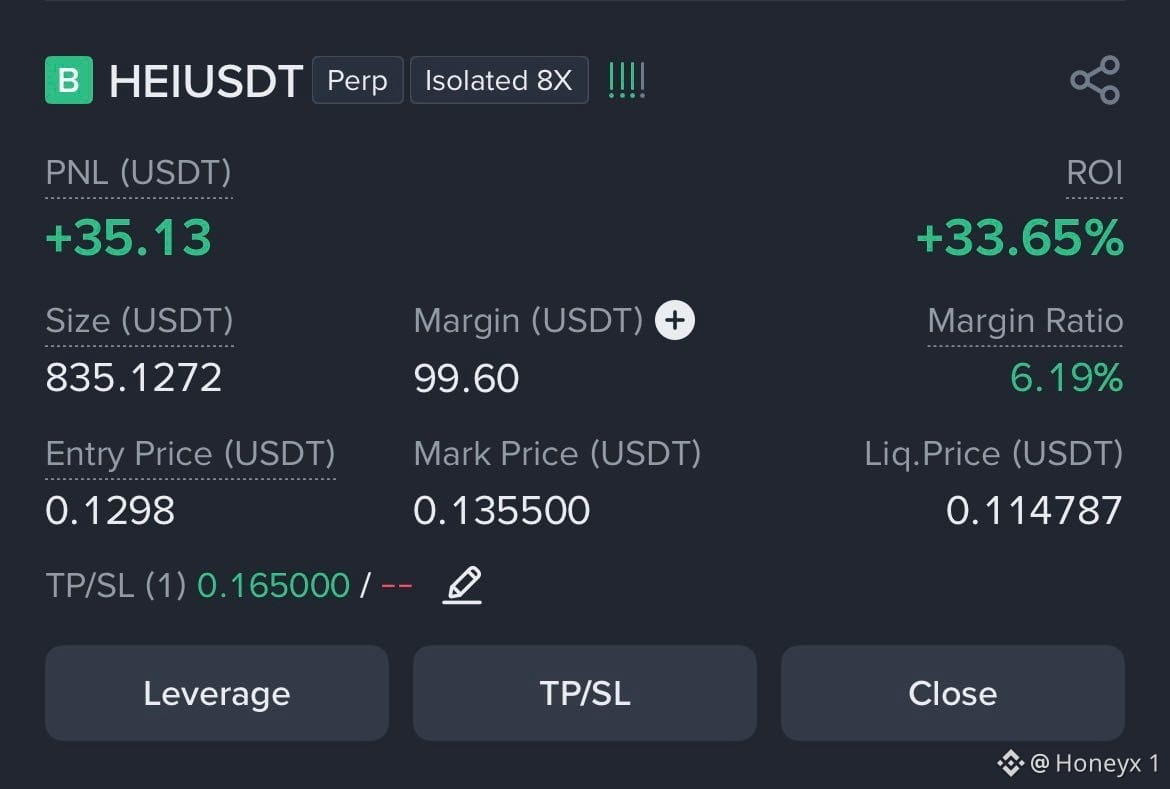Tap the red stop loss dashes
Image resolution: width=1170 pixels, height=789 pixels.
coord(396,586)
